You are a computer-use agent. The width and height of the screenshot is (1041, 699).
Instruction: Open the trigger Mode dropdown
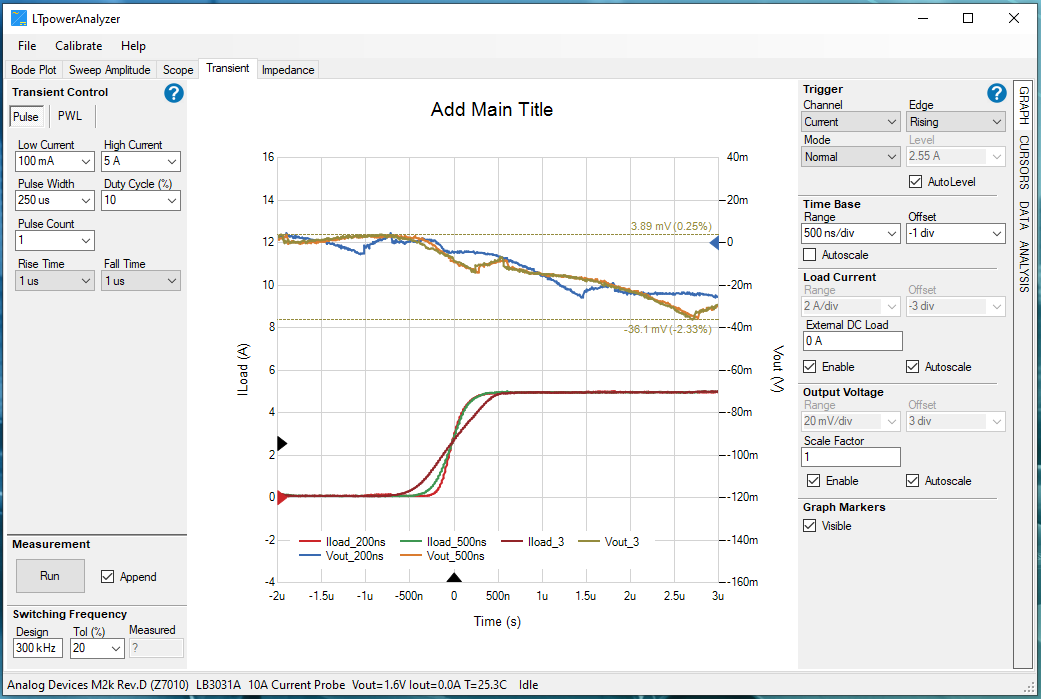851,156
